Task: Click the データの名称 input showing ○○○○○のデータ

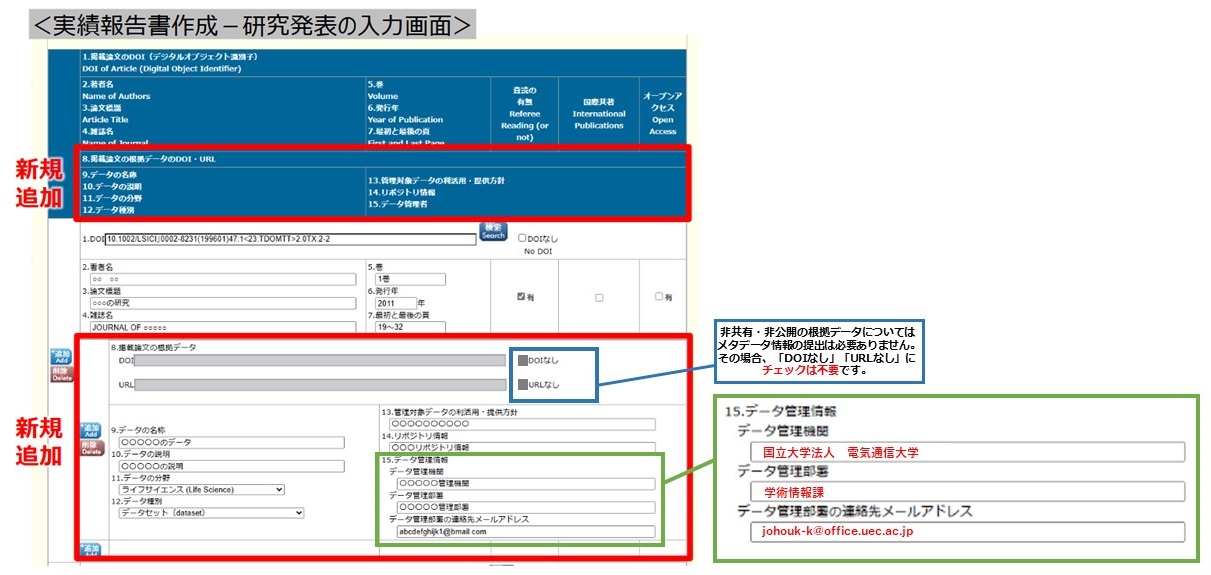Action: (231, 442)
